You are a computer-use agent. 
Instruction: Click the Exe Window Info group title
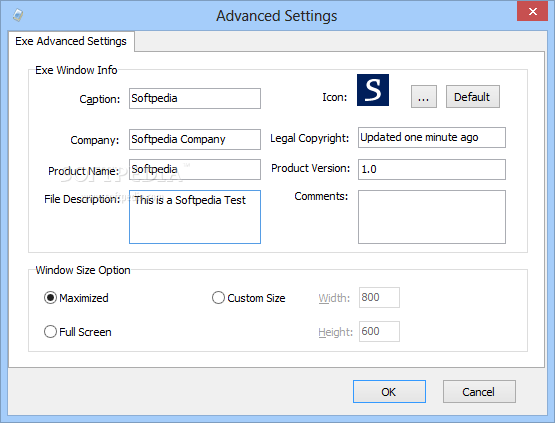(76, 70)
